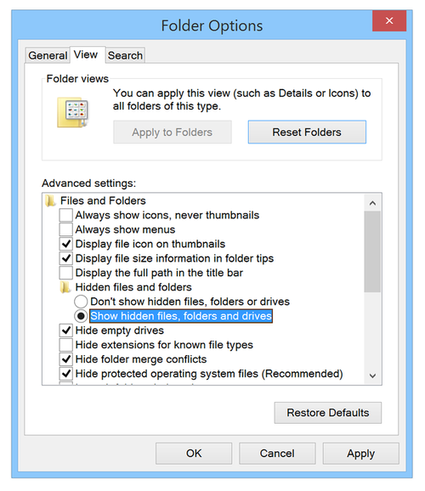This screenshot has height=491, width=425.
Task: Click the Files and Folders folder icon
Action: [x=50, y=201]
